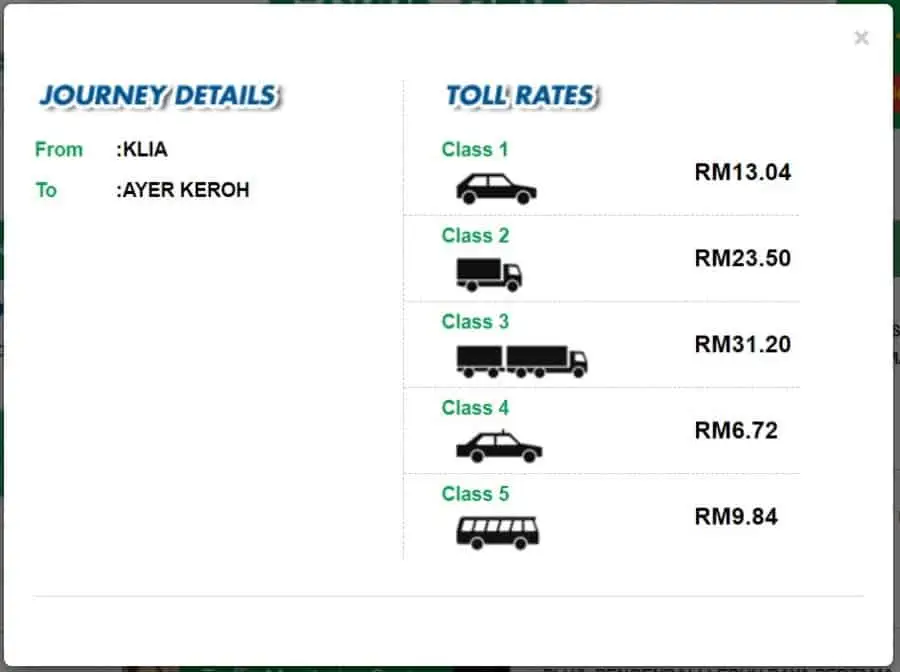This screenshot has width=900, height=672.
Task: Click the Class 4 taxi icon
Action: point(499,446)
